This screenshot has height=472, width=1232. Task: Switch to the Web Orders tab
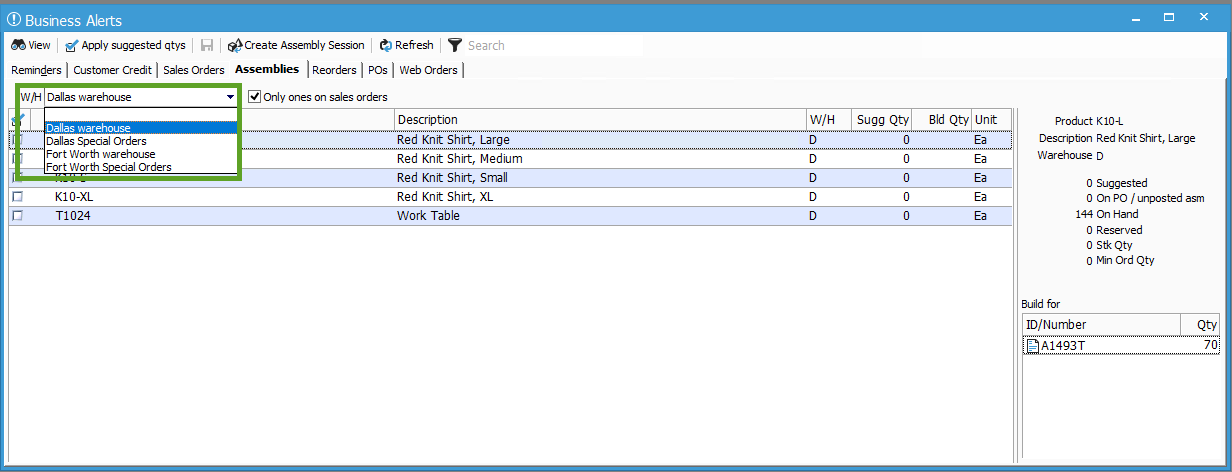tap(429, 70)
